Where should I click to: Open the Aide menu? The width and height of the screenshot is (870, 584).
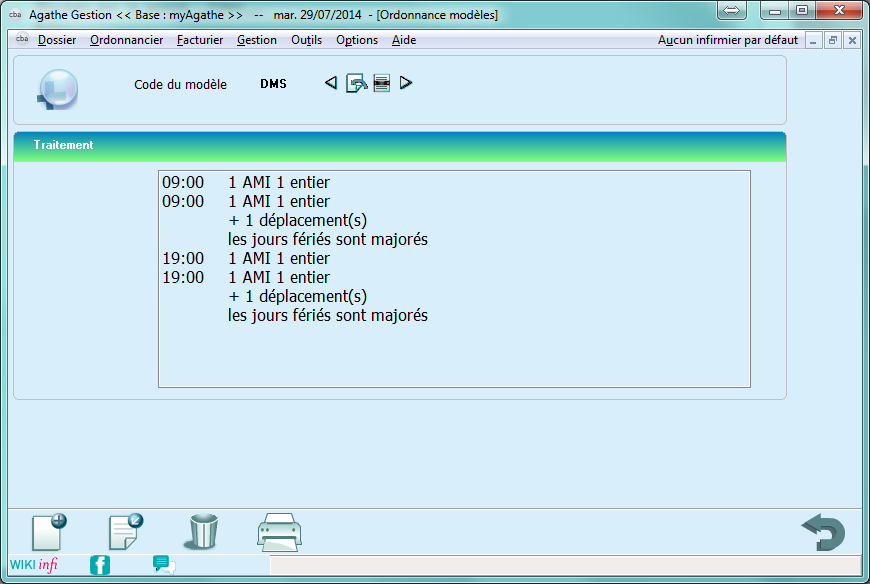coord(404,40)
